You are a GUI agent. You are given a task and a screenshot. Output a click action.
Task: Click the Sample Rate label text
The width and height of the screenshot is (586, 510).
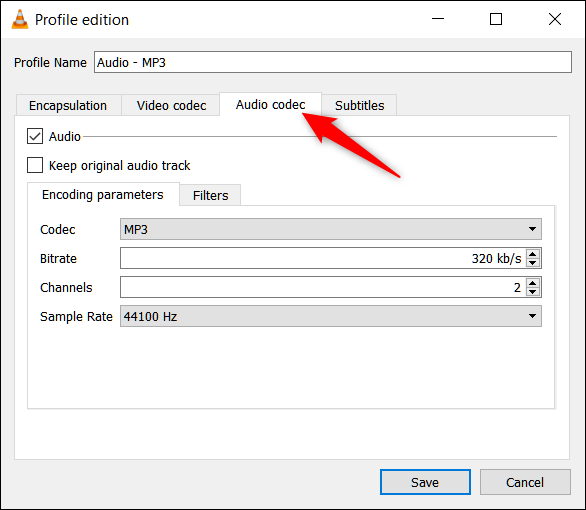[76, 316]
